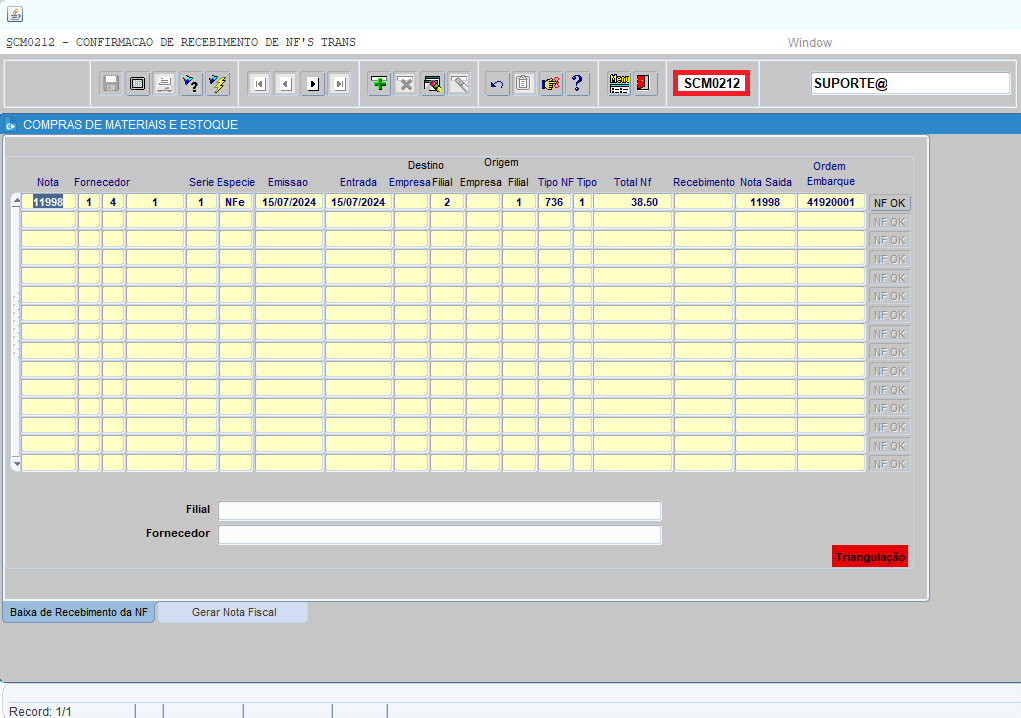Image resolution: width=1021 pixels, height=718 pixels.
Task: Go to the previous record
Action: point(286,83)
